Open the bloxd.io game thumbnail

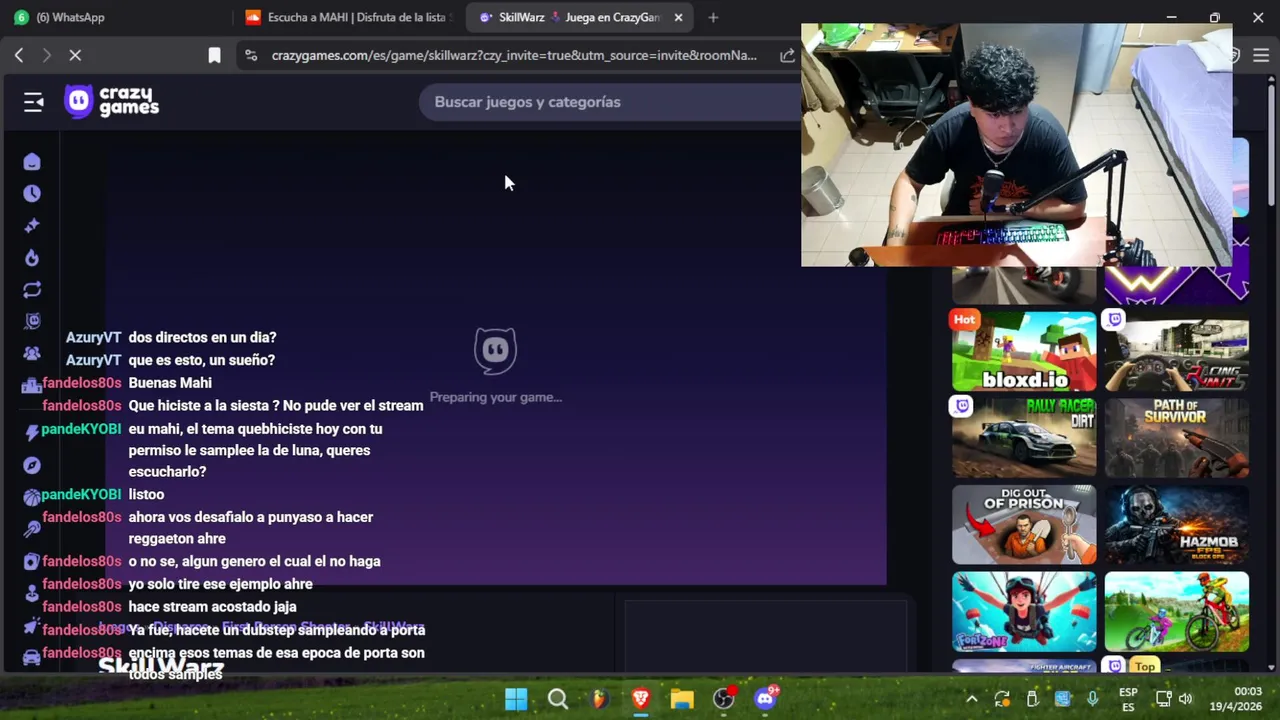(x=1024, y=351)
